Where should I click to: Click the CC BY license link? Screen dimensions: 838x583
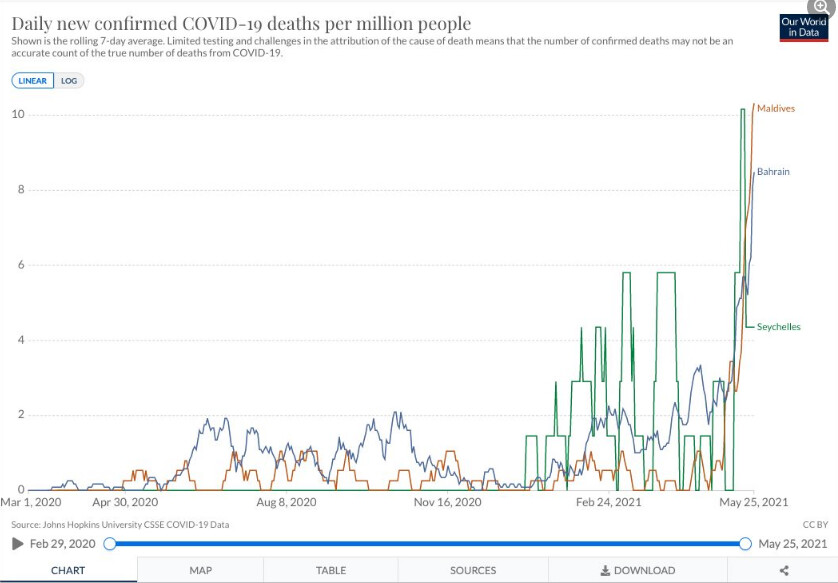point(815,524)
